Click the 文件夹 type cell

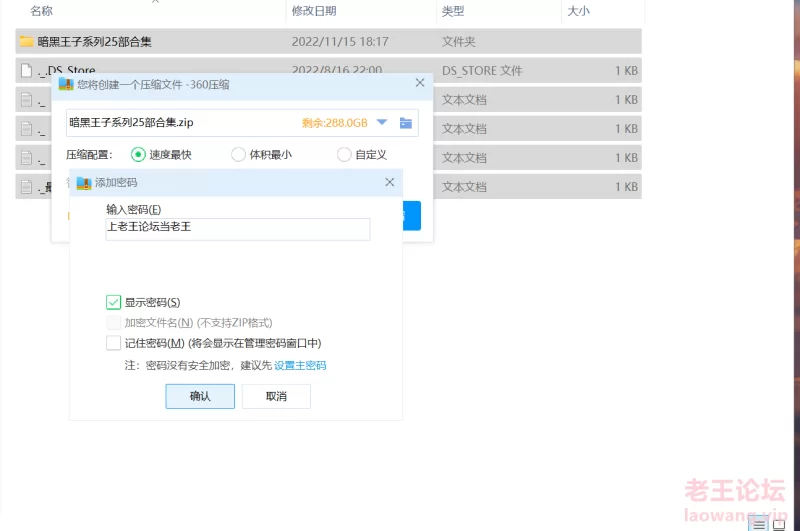click(x=458, y=41)
